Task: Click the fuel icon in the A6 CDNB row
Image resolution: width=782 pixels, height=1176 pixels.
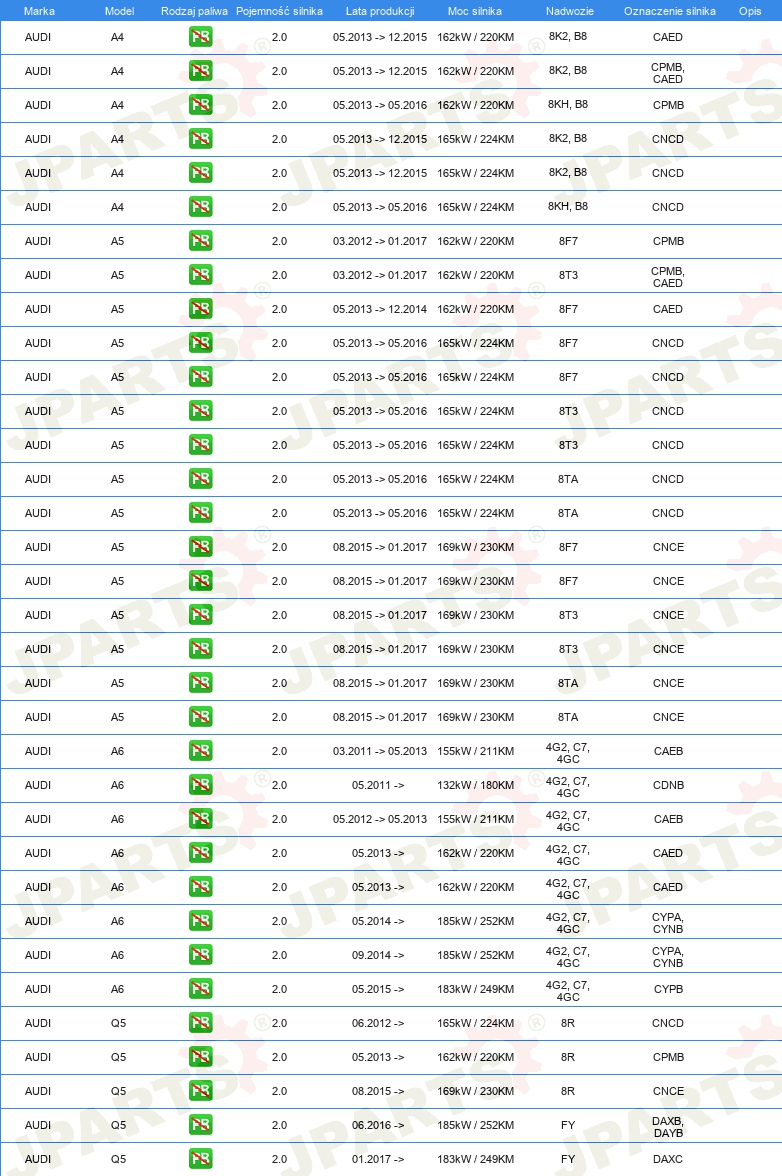Action: click(x=200, y=784)
